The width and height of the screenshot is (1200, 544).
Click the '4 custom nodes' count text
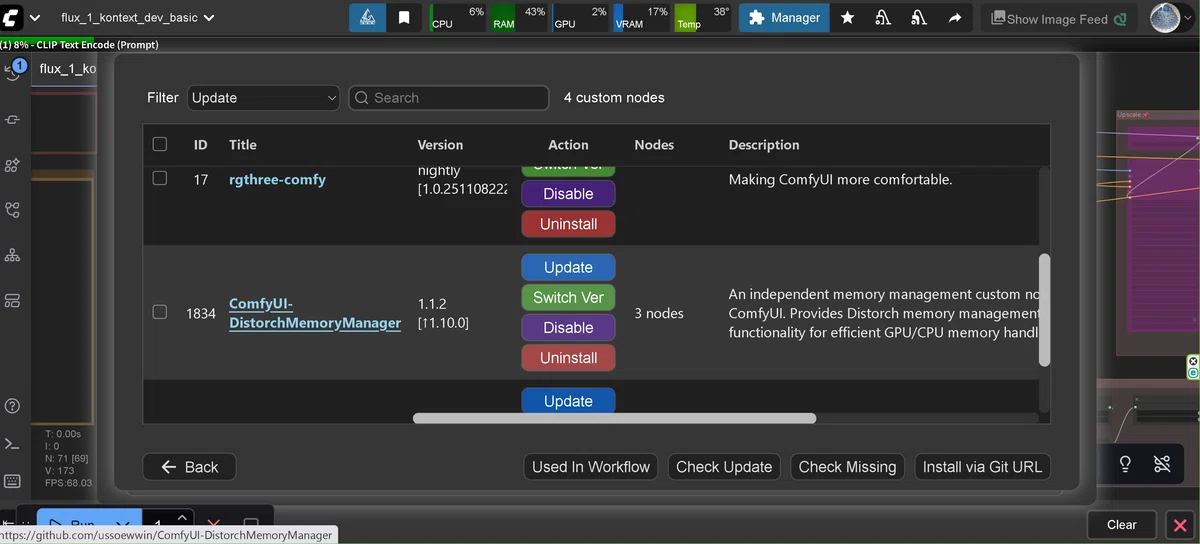pyautogui.click(x=614, y=98)
